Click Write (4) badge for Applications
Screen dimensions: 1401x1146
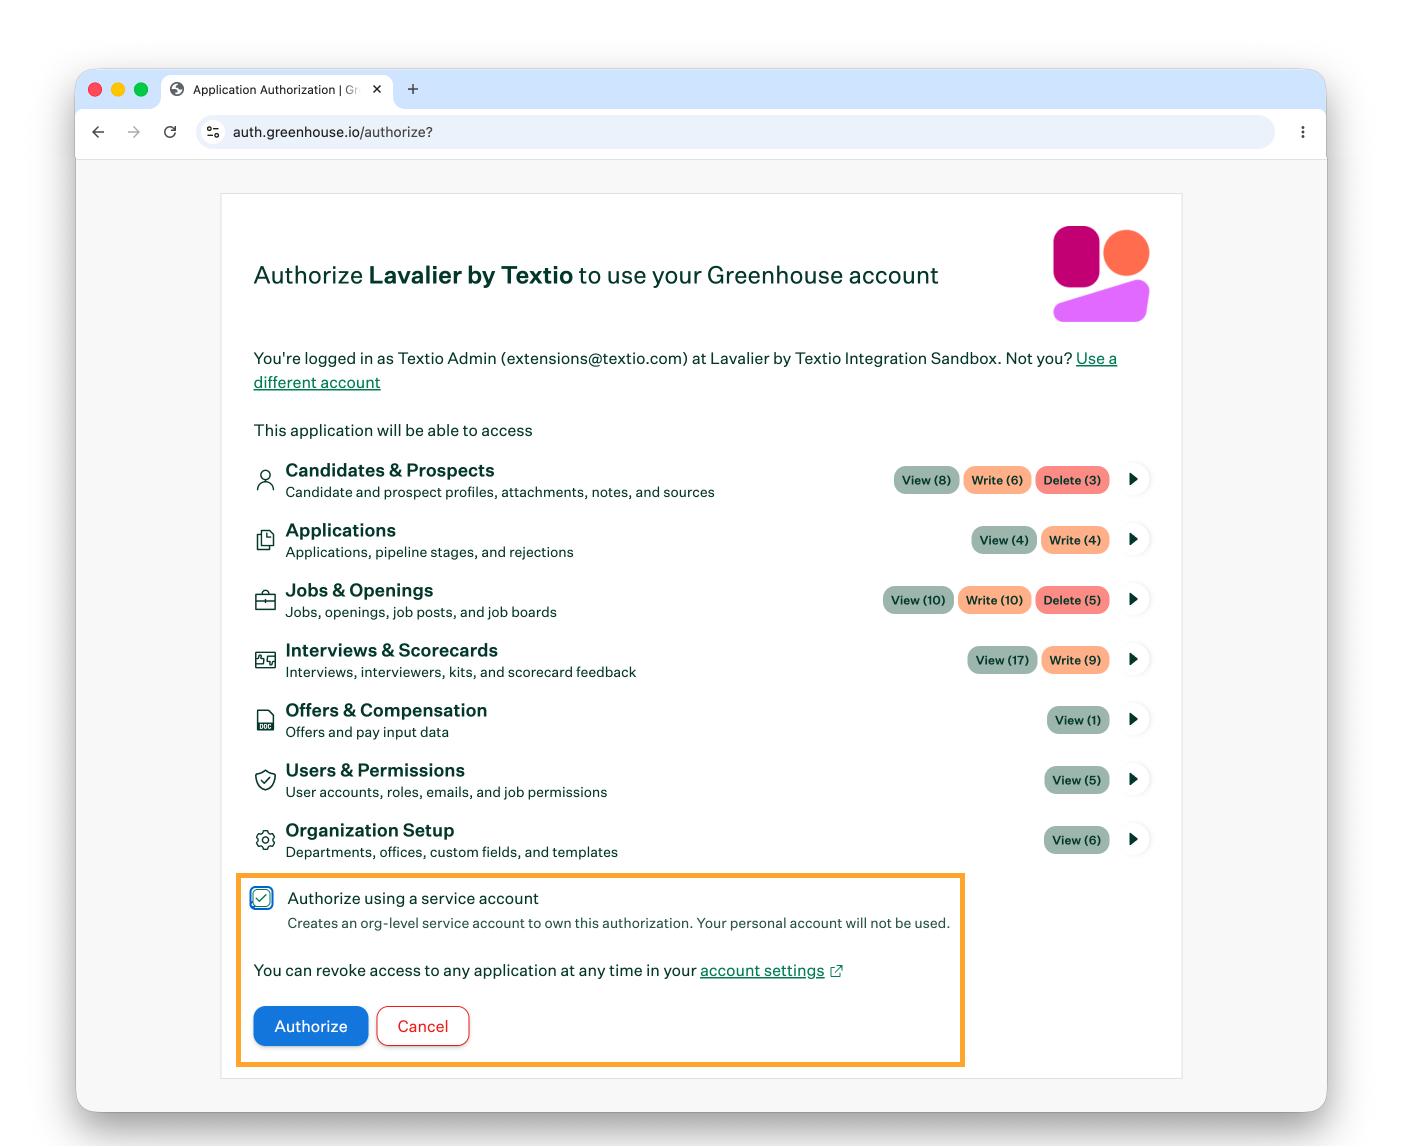point(1075,540)
